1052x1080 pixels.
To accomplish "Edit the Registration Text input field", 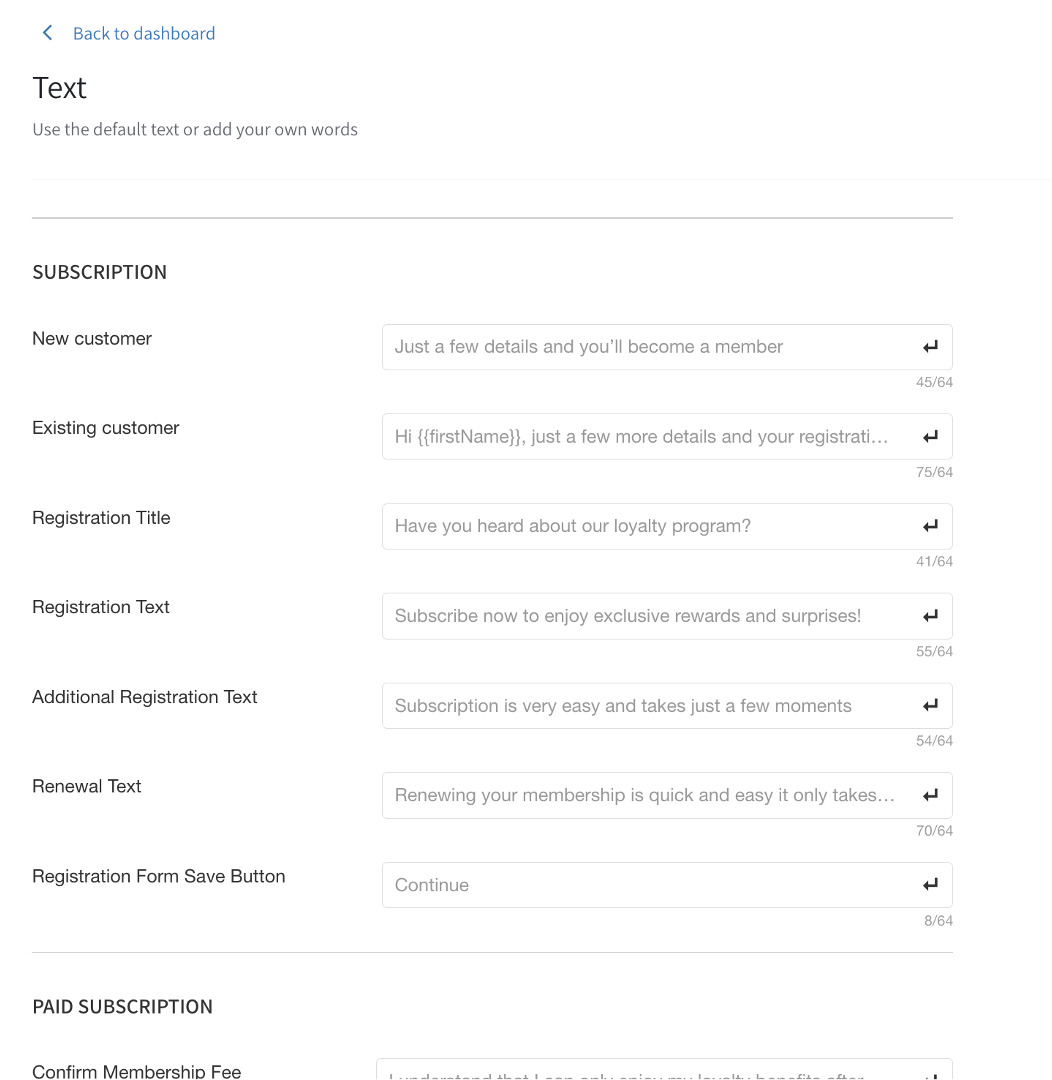I will pos(640,616).
